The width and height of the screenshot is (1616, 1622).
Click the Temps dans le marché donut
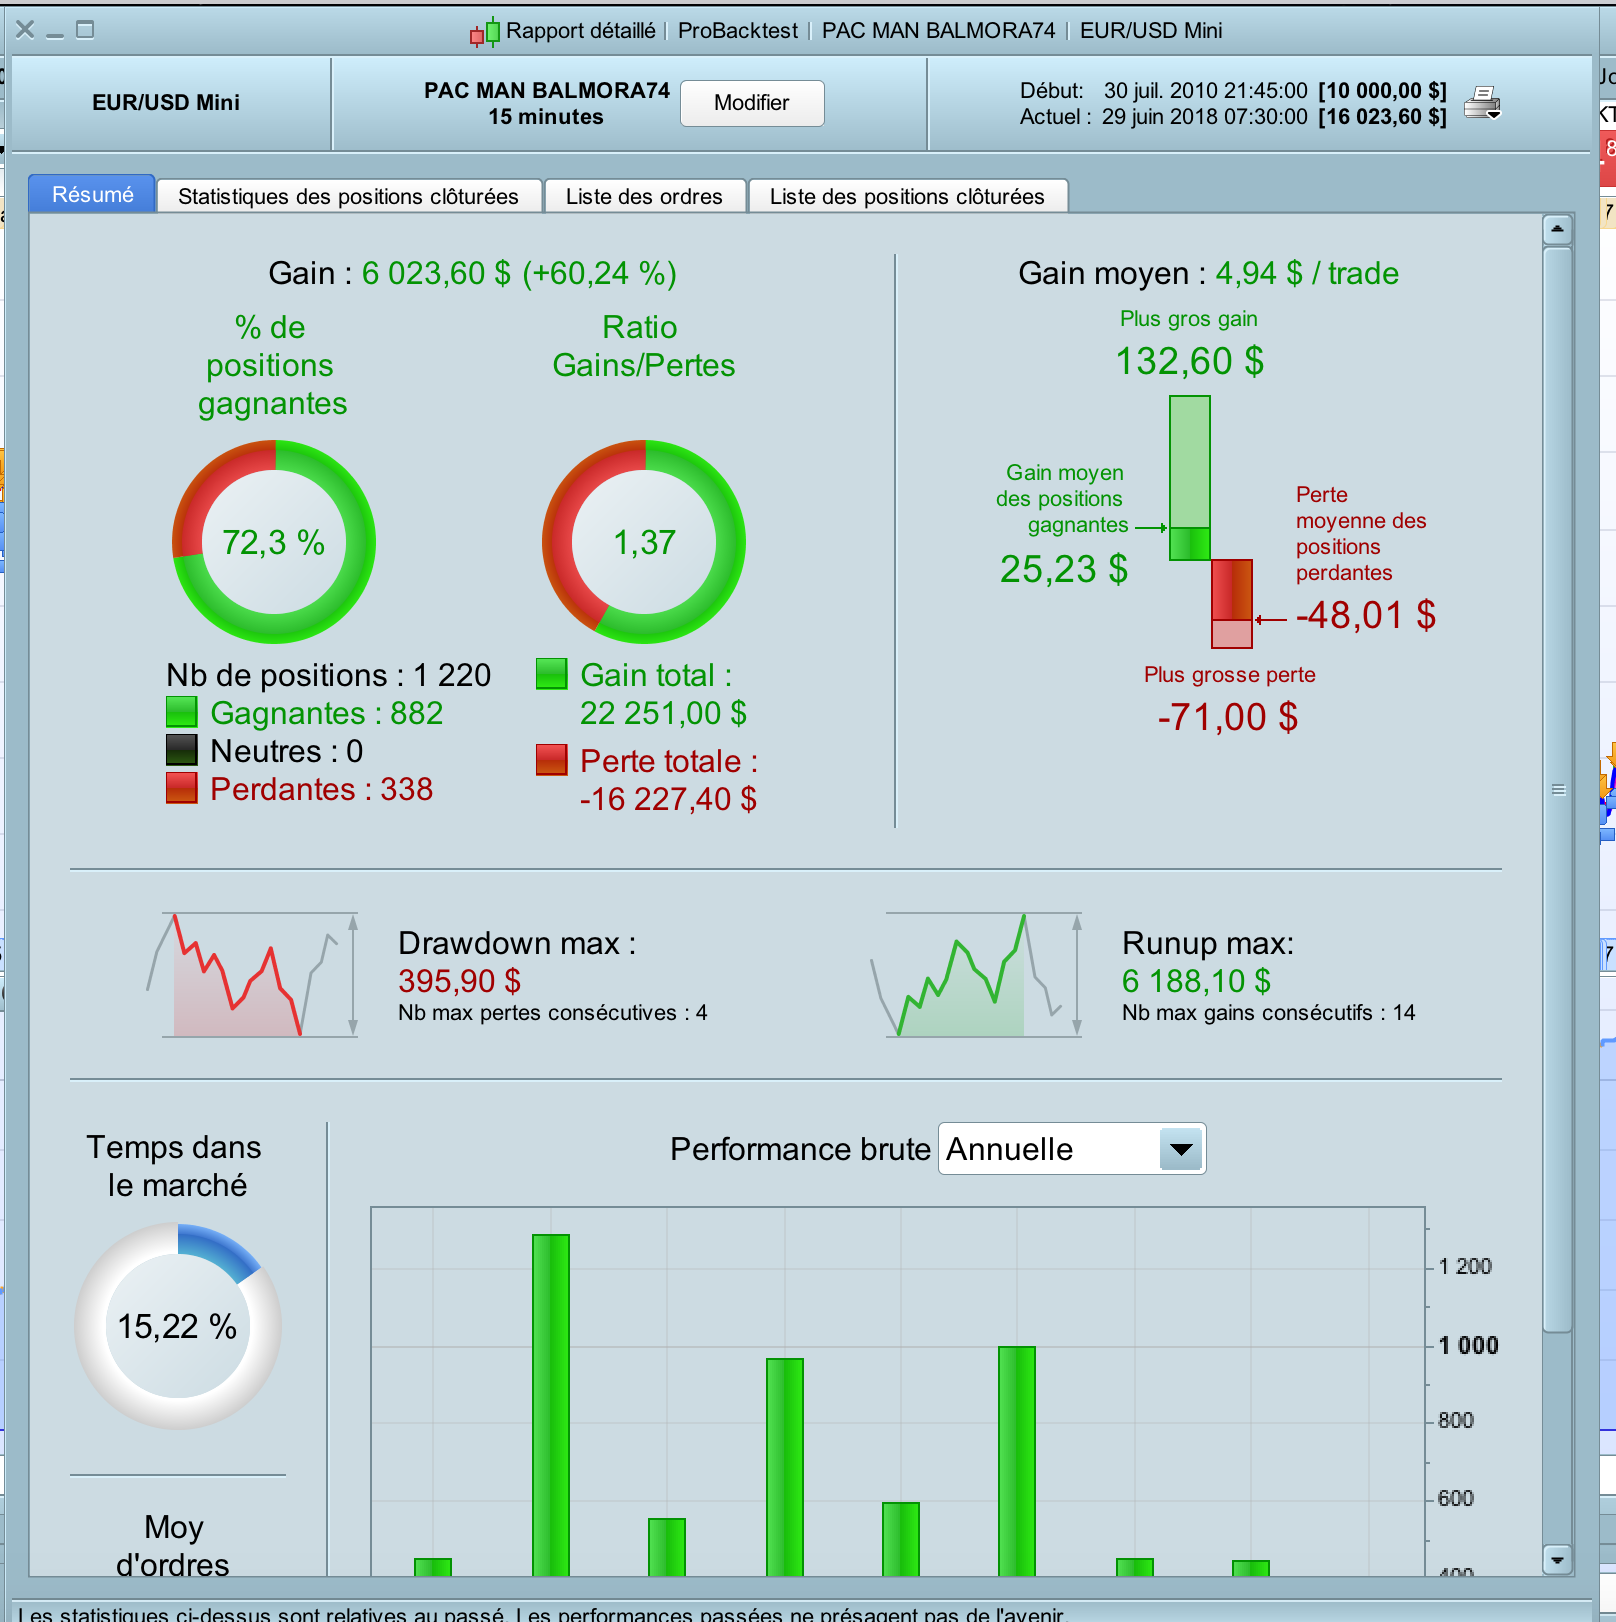[x=178, y=1326]
